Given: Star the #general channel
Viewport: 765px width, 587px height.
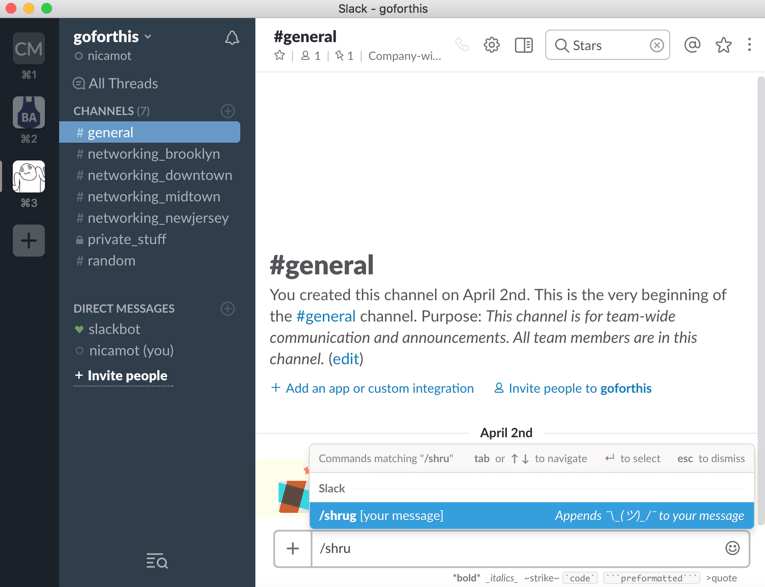Looking at the screenshot, I should click(x=280, y=56).
